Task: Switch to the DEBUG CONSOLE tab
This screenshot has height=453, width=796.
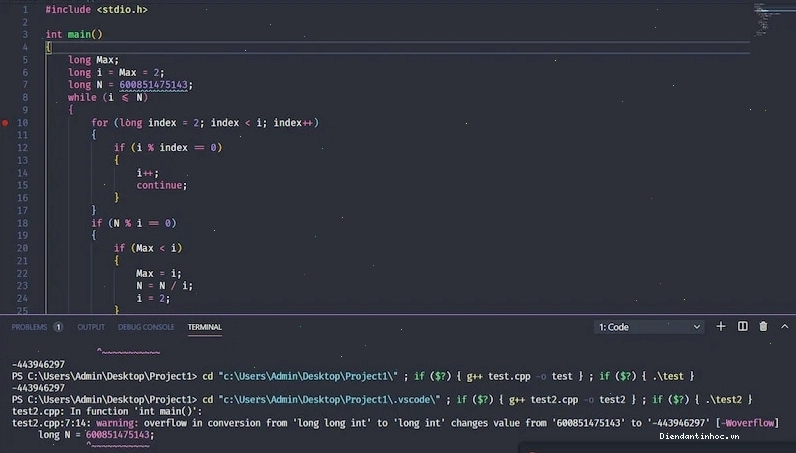Action: 146,327
